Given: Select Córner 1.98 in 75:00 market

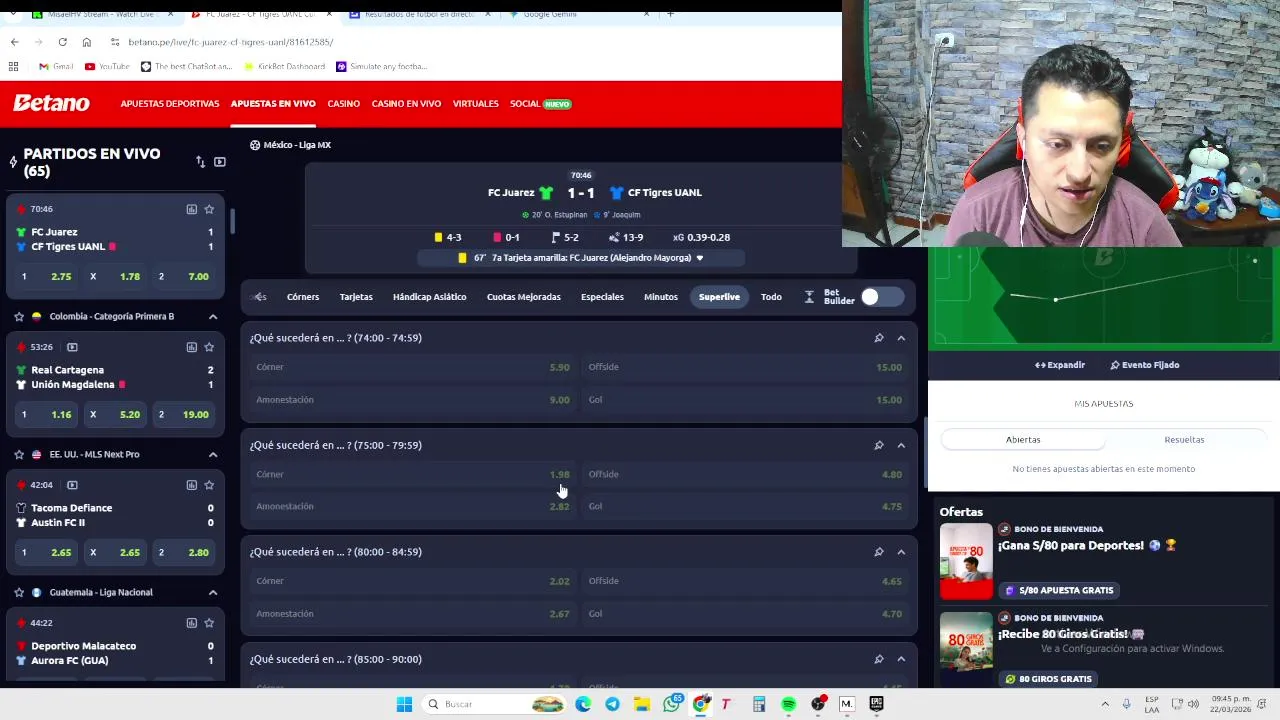Looking at the screenshot, I should [x=412, y=474].
